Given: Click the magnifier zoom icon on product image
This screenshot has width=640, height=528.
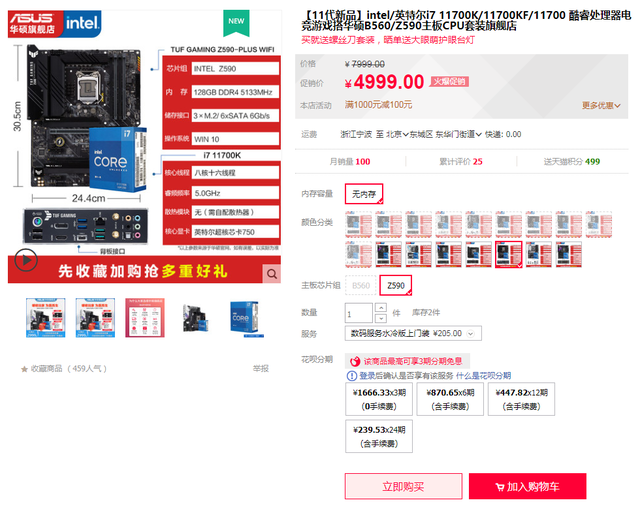Looking at the screenshot, I should (271, 274).
